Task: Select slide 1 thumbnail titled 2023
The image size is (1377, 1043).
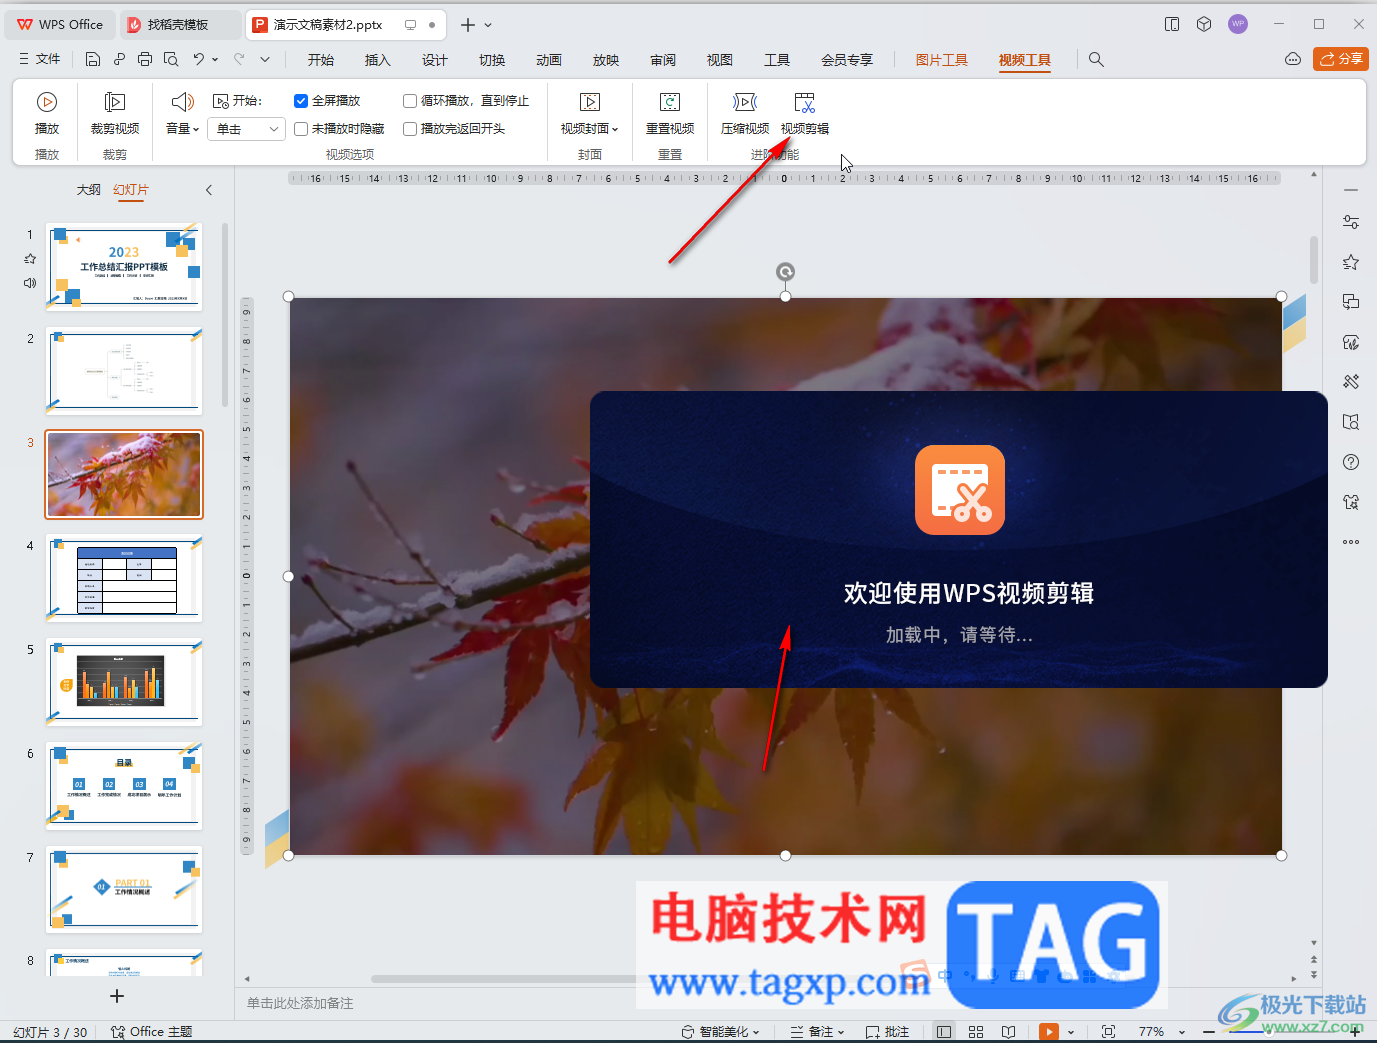Action: tap(124, 267)
